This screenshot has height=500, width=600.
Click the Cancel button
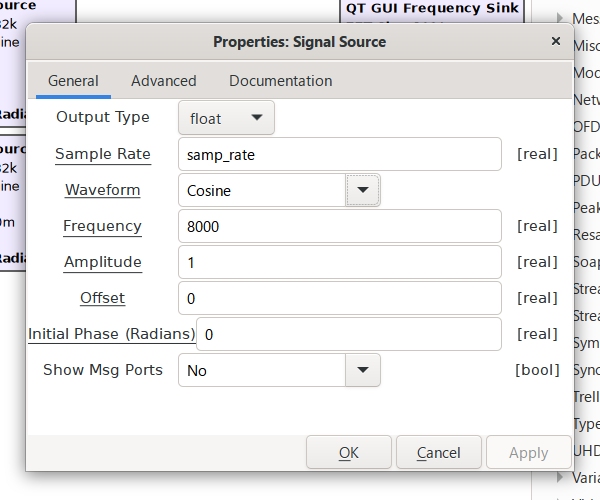tap(438, 453)
